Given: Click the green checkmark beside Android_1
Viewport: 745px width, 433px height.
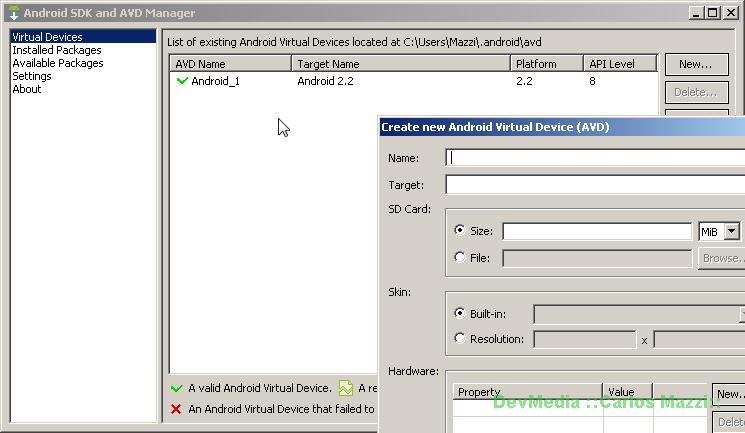Looking at the screenshot, I should click(x=182, y=81).
